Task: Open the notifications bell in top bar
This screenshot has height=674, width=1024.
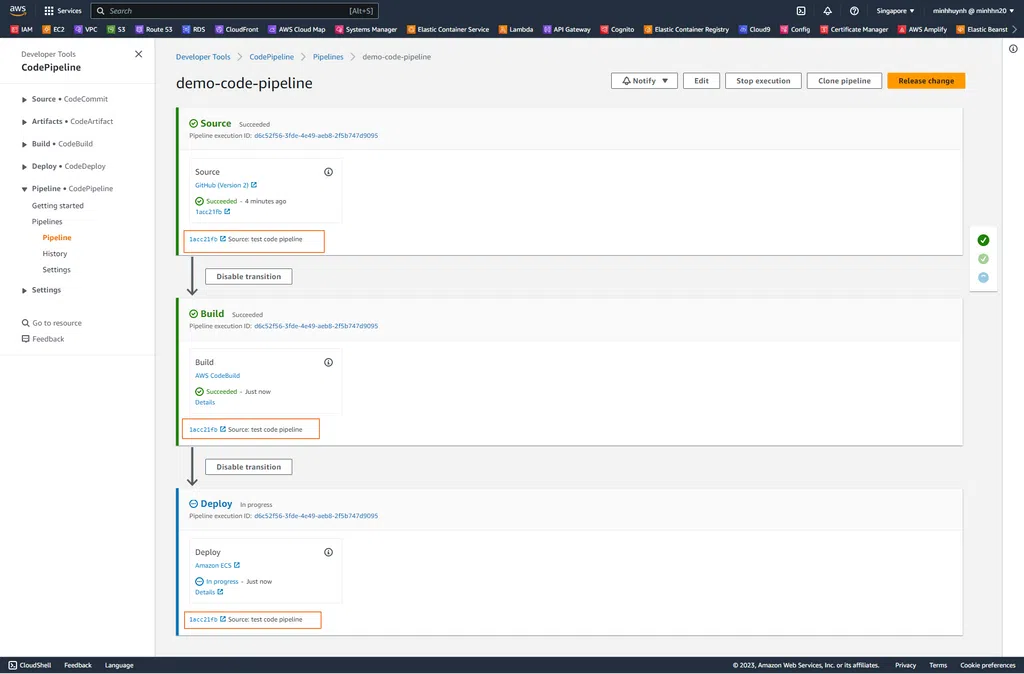Action: [x=827, y=10]
